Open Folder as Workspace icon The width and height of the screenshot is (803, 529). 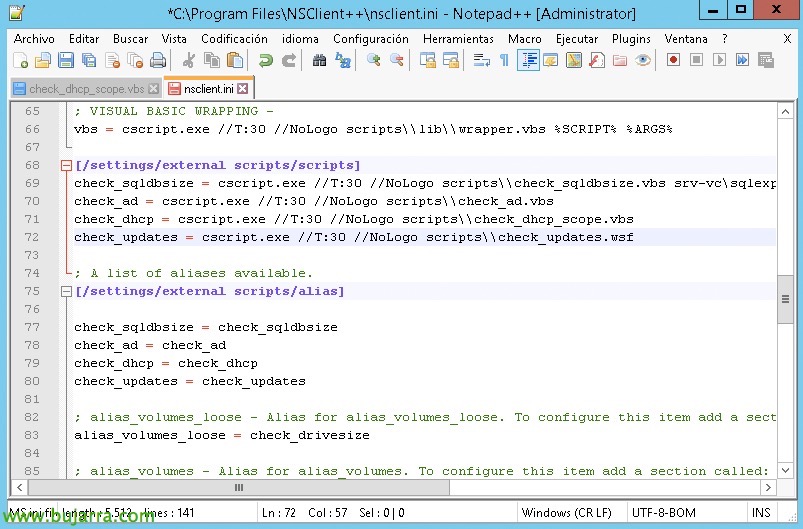tap(620, 60)
